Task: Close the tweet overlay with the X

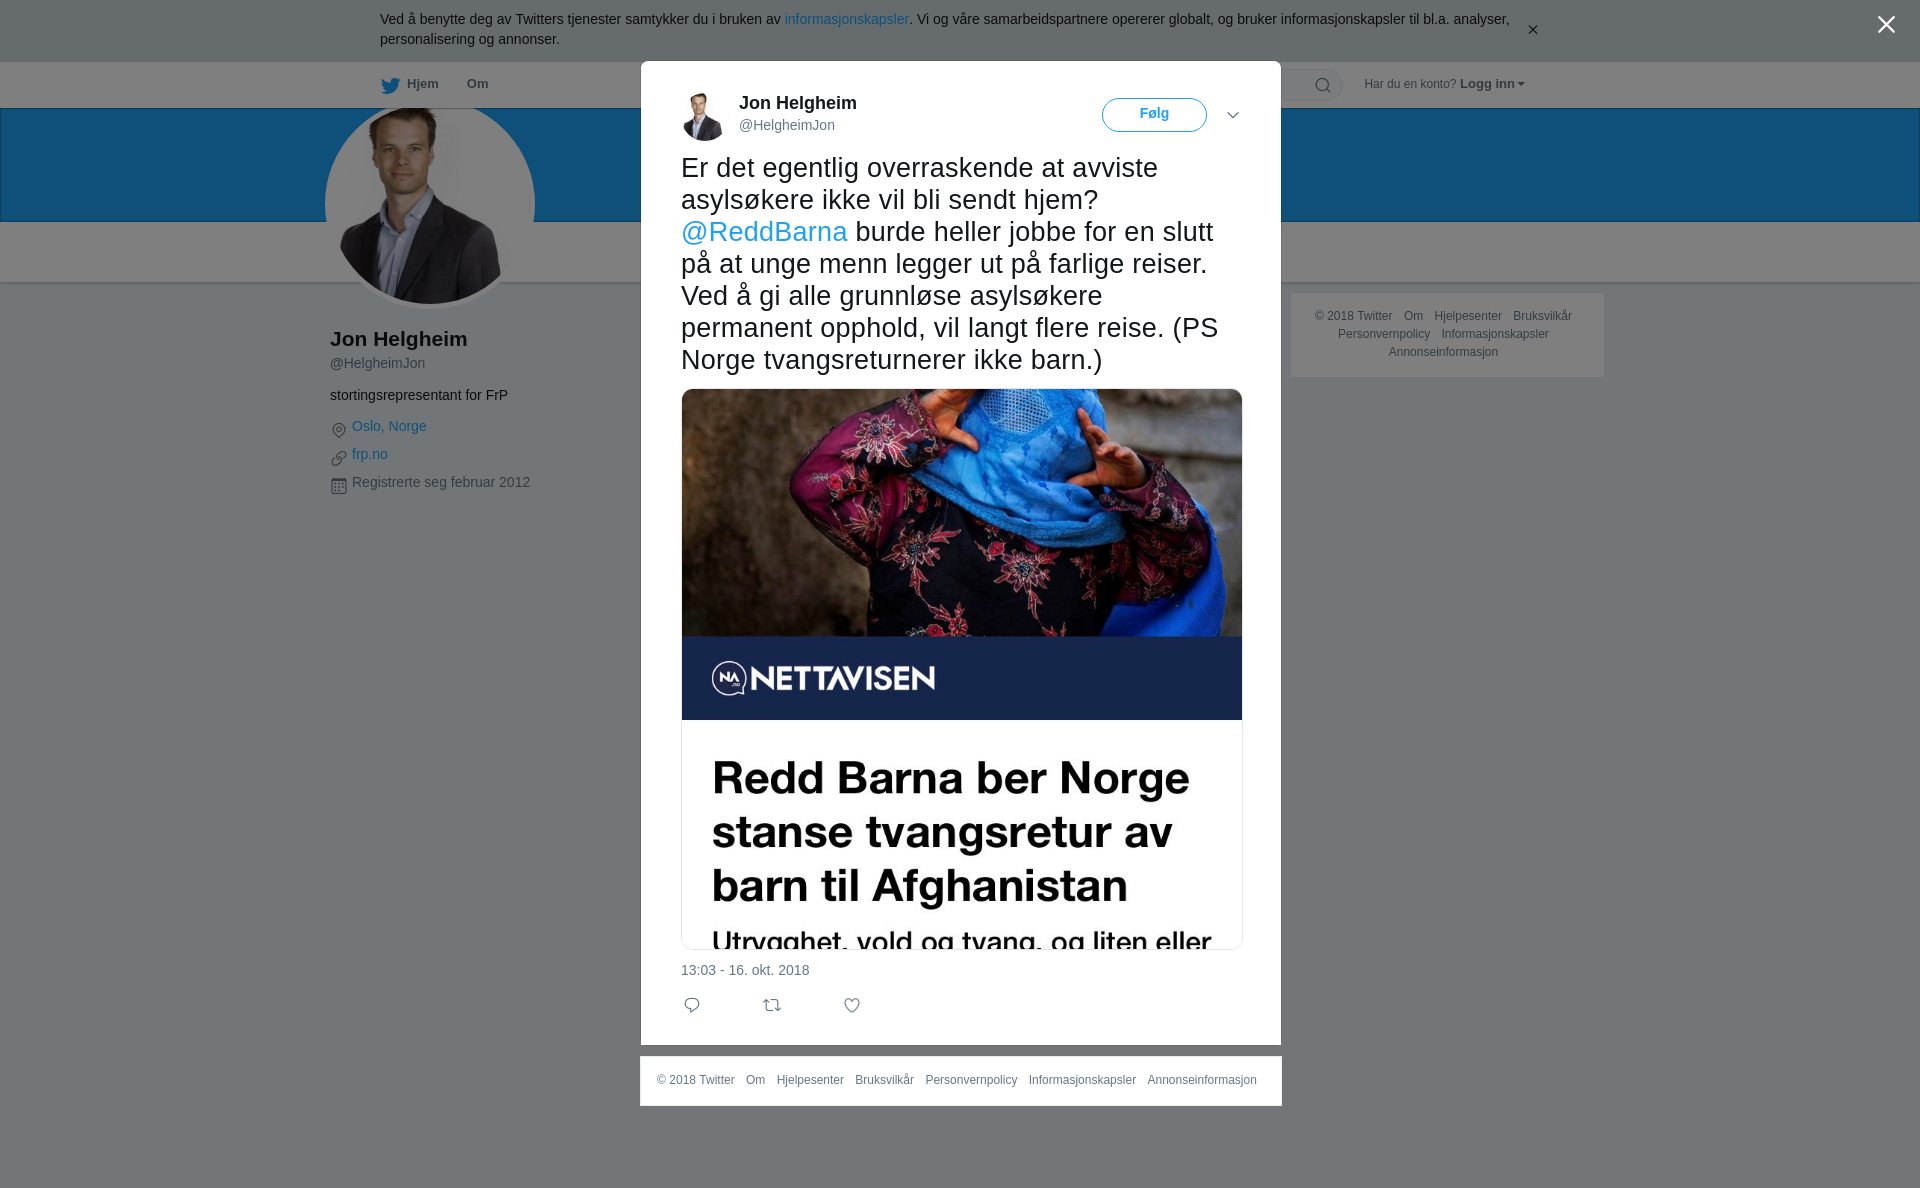Action: [x=1886, y=25]
